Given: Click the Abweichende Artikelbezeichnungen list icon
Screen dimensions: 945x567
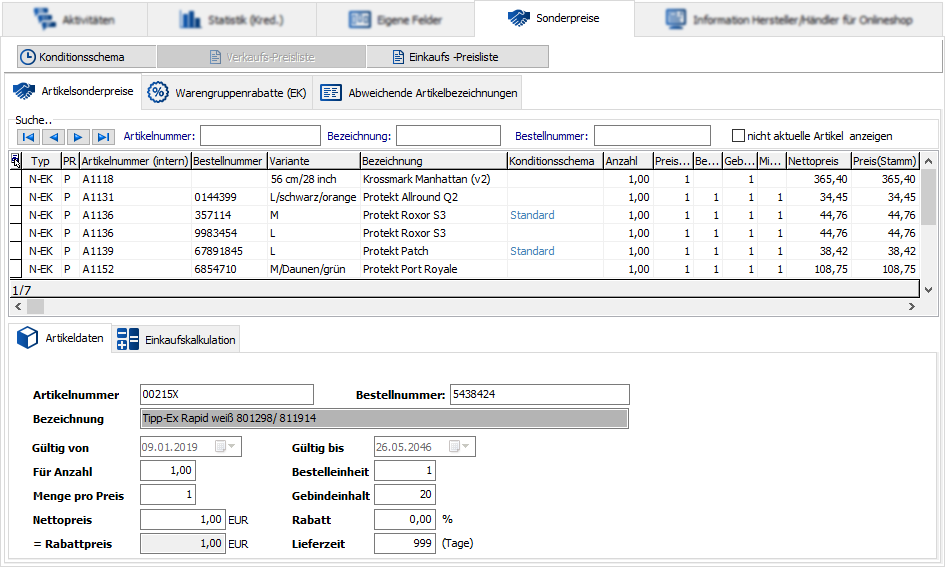Looking at the screenshot, I should 331,93.
